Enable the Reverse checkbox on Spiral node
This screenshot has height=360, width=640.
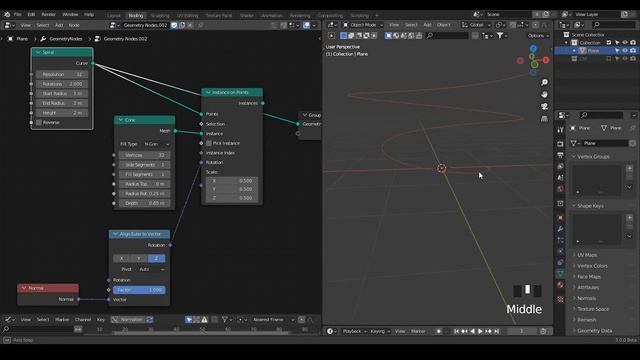pyautogui.click(x=39, y=122)
